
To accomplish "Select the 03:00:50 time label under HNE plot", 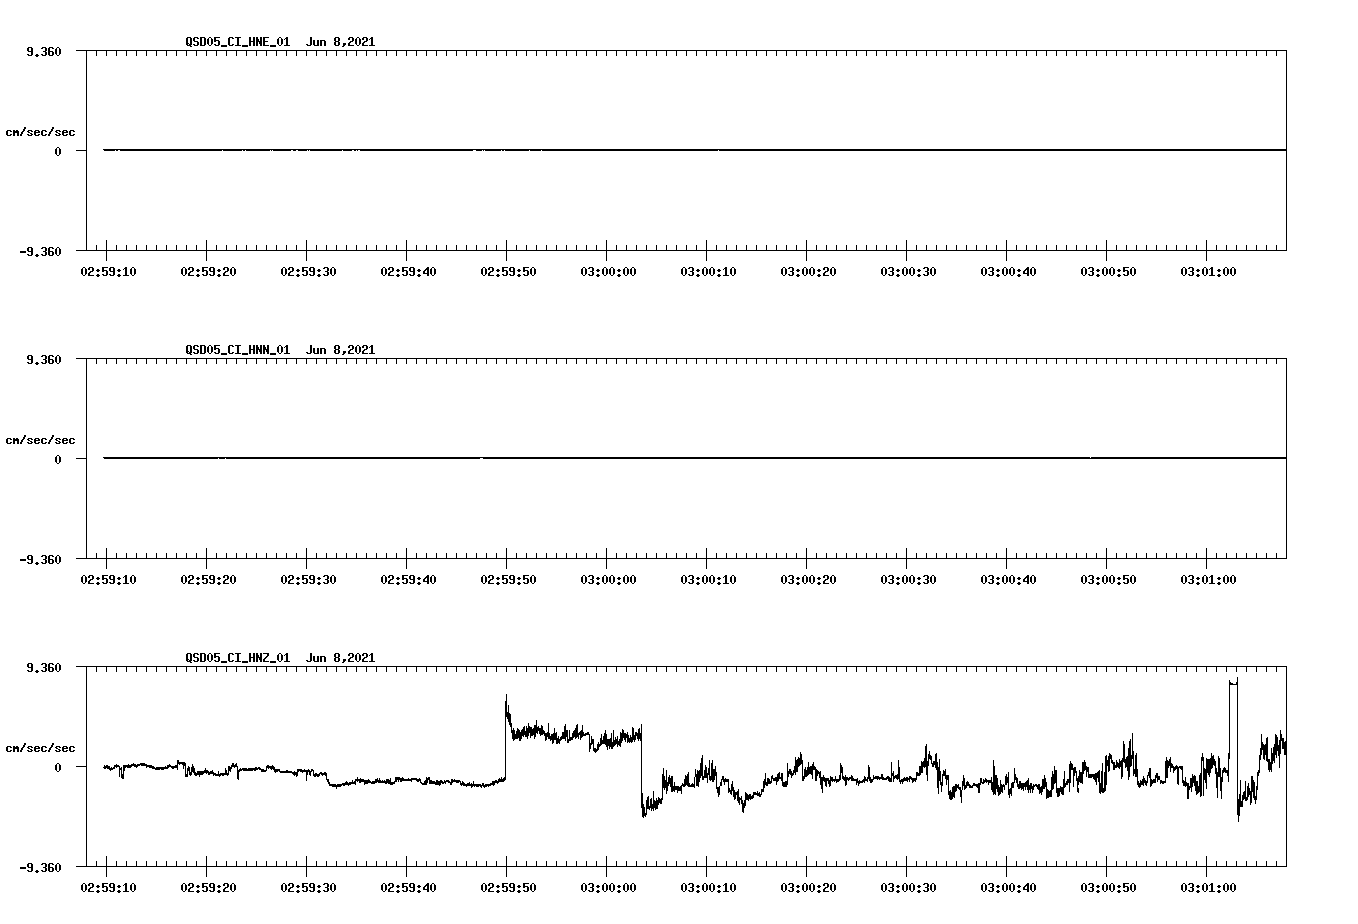I will tap(1108, 271).
